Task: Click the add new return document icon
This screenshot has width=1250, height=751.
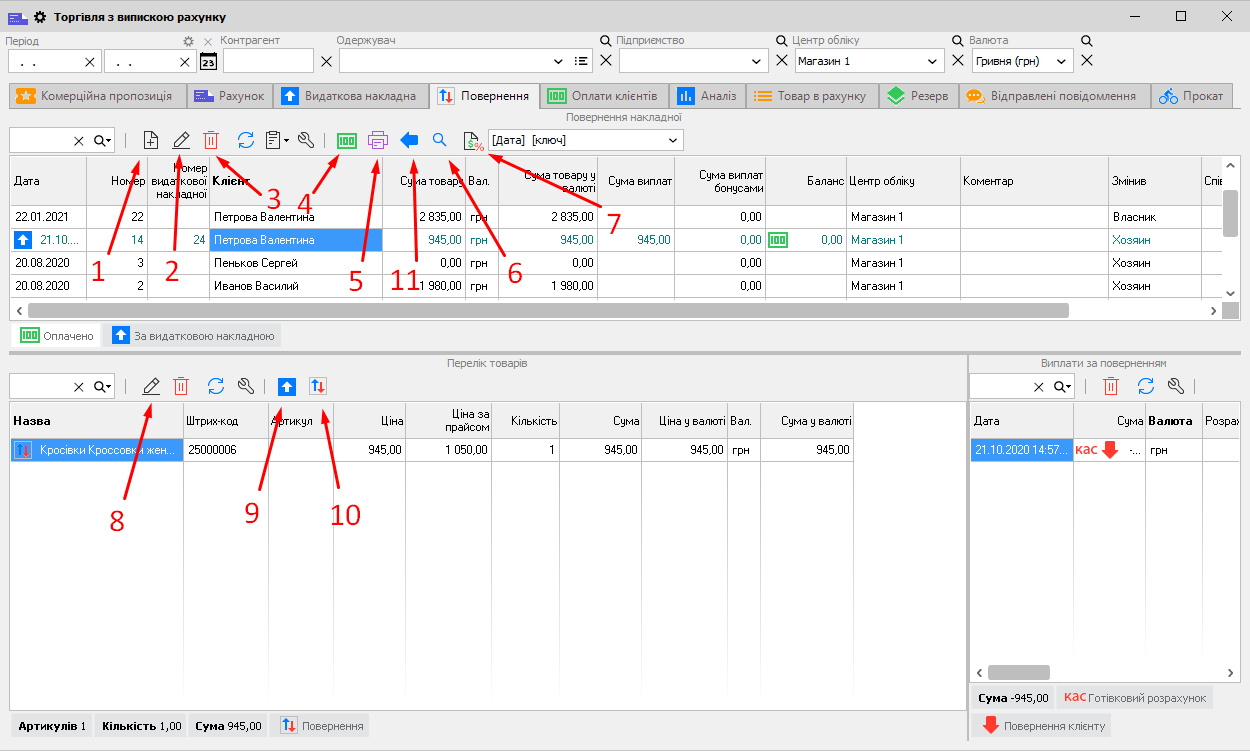Action: click(151, 140)
